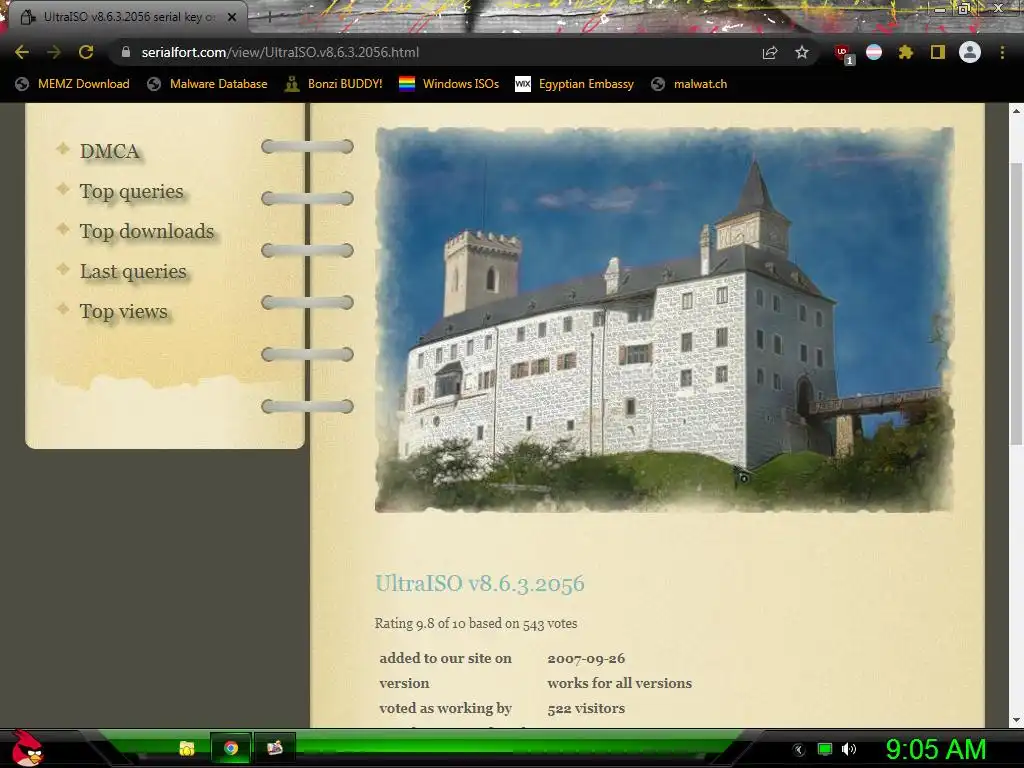Click the share page icon in address bar

(770, 52)
